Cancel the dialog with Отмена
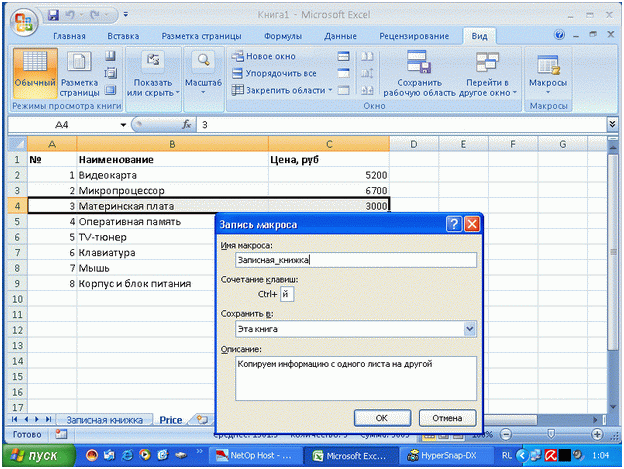This screenshot has width=624, height=469. tap(447, 418)
